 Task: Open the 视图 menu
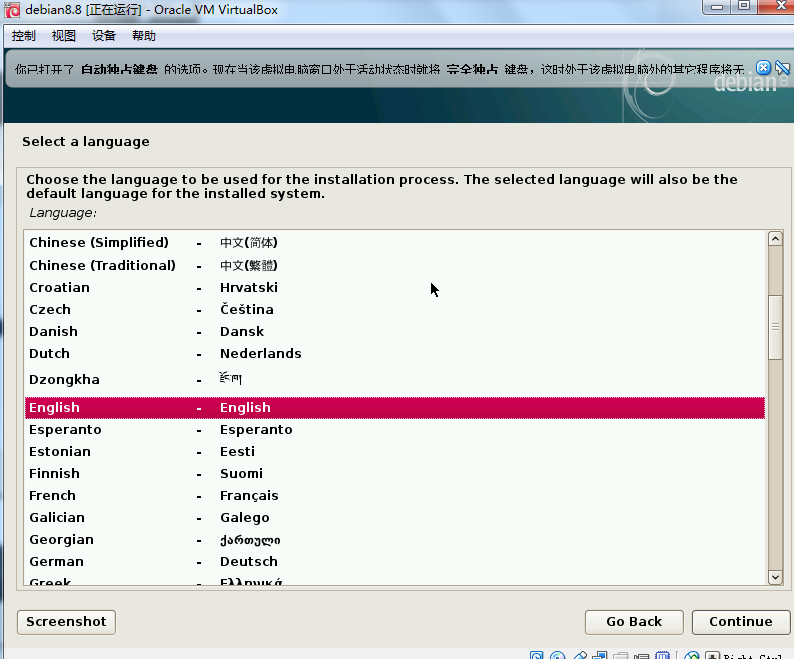point(64,36)
